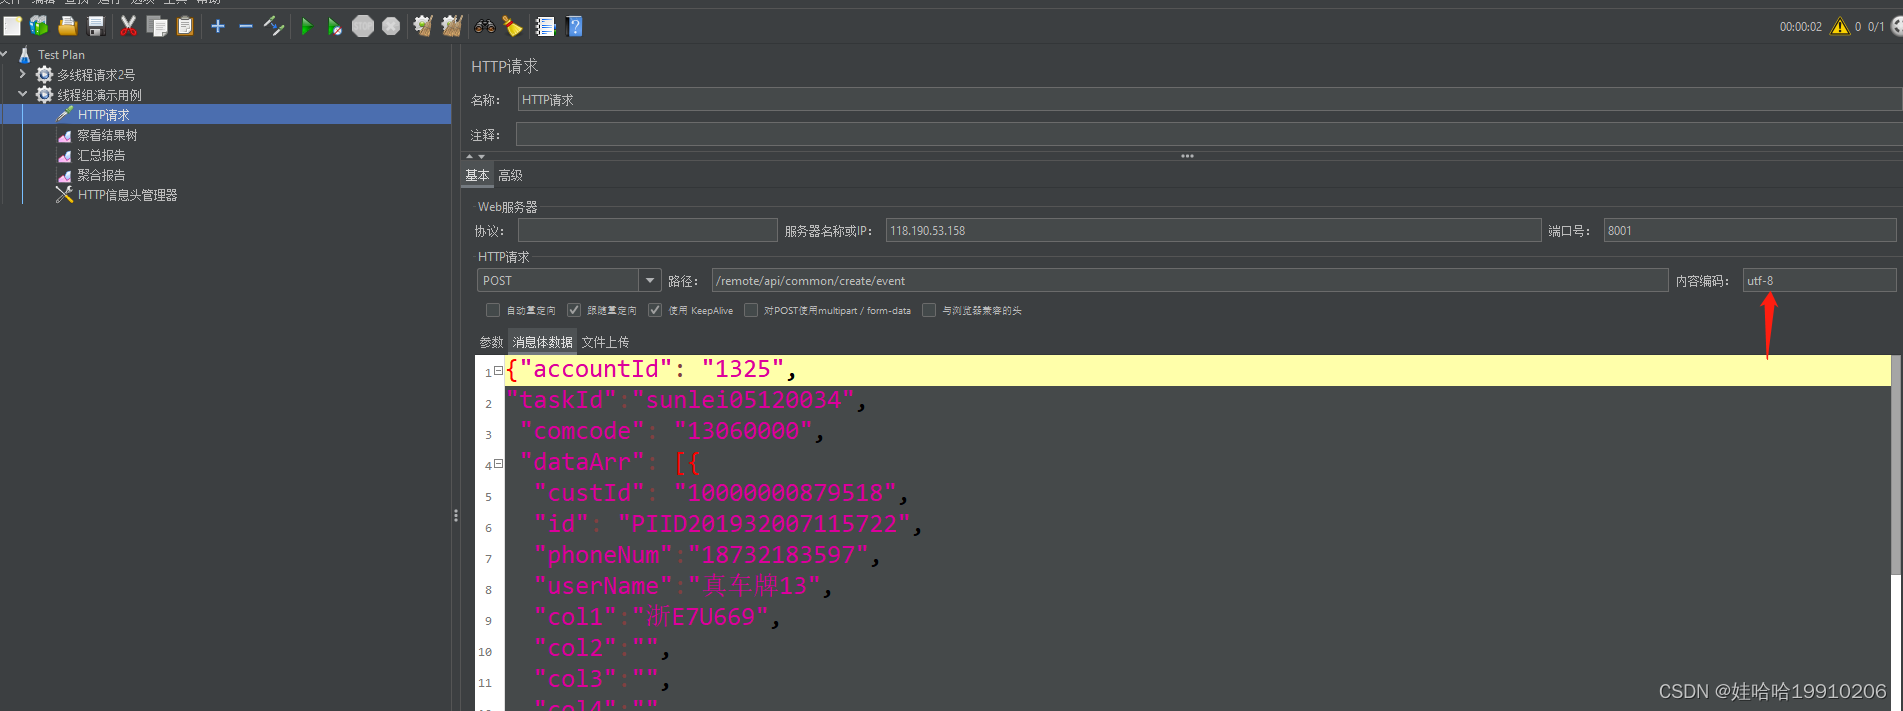Image resolution: width=1903 pixels, height=711 pixels.
Task: Collapse JSON fold marker on line 1
Action: pyautogui.click(x=498, y=371)
